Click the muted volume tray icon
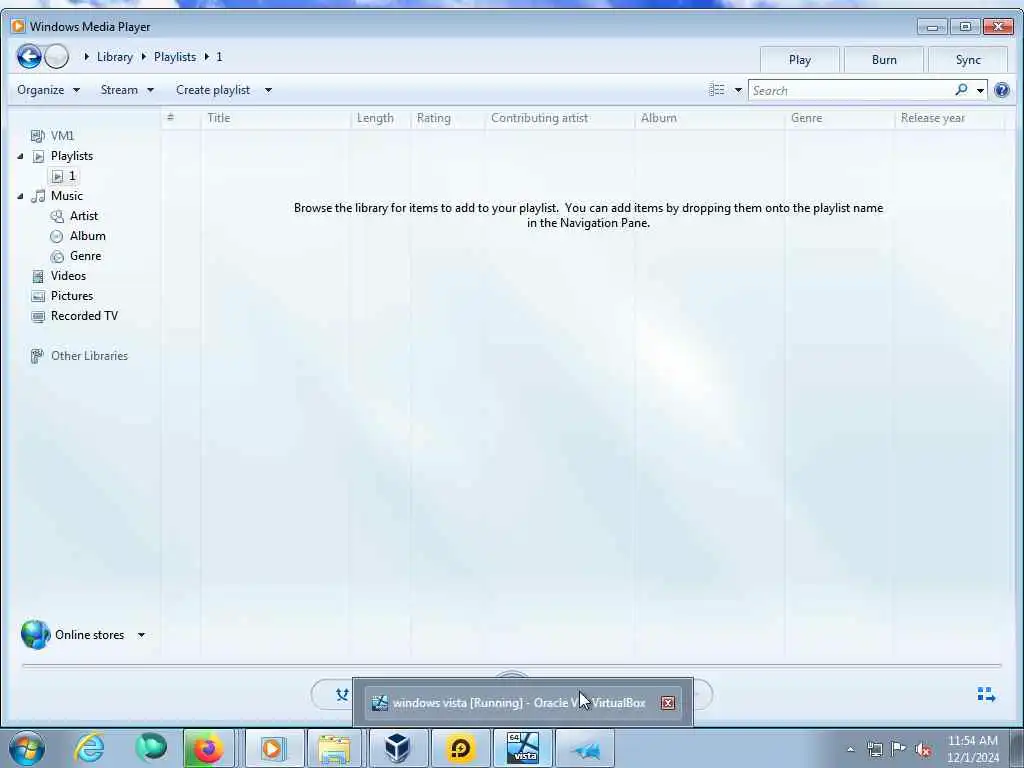Viewport: 1024px width, 768px height. [923, 750]
